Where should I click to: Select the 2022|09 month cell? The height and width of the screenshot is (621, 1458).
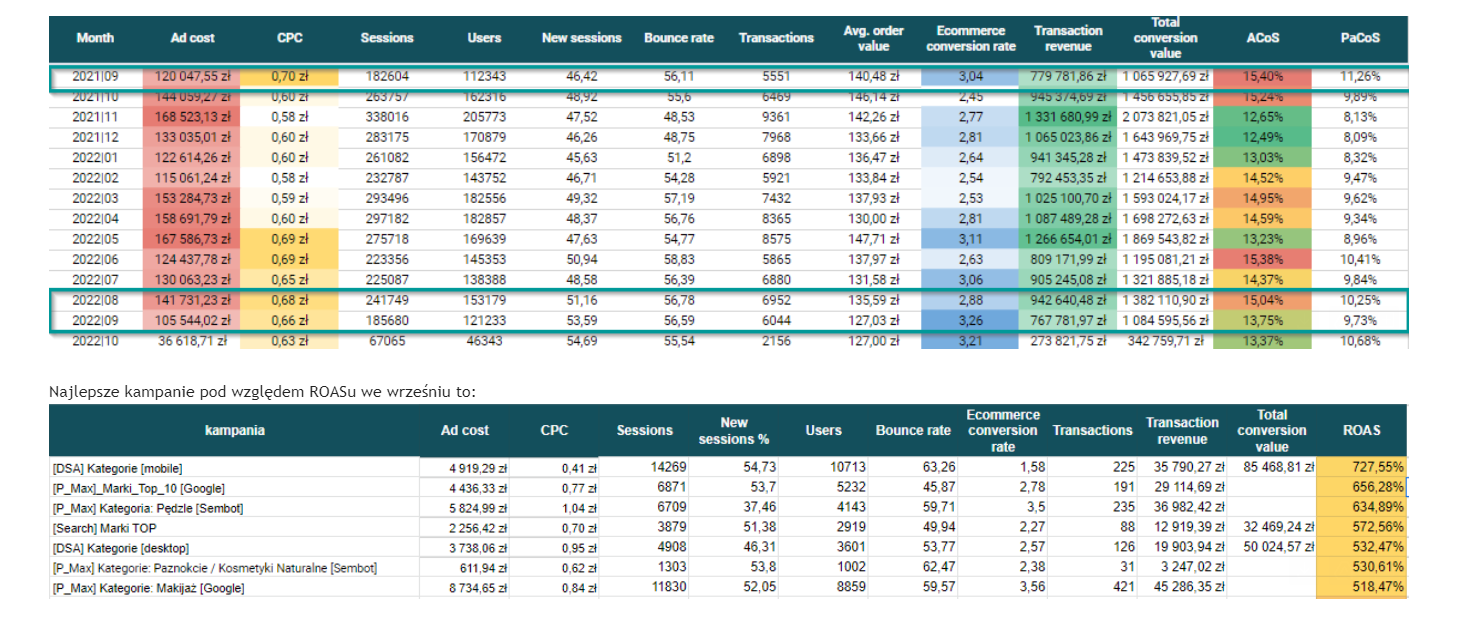(x=95, y=321)
